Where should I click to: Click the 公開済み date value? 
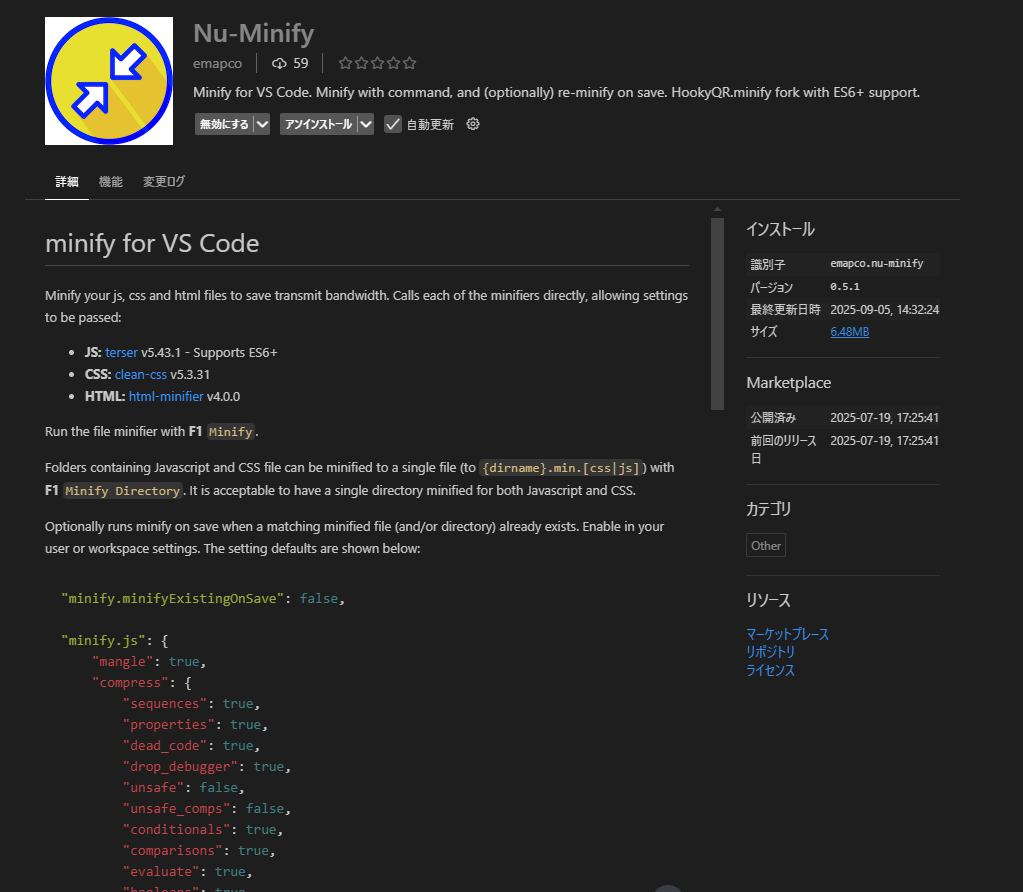pyautogui.click(x=885, y=418)
